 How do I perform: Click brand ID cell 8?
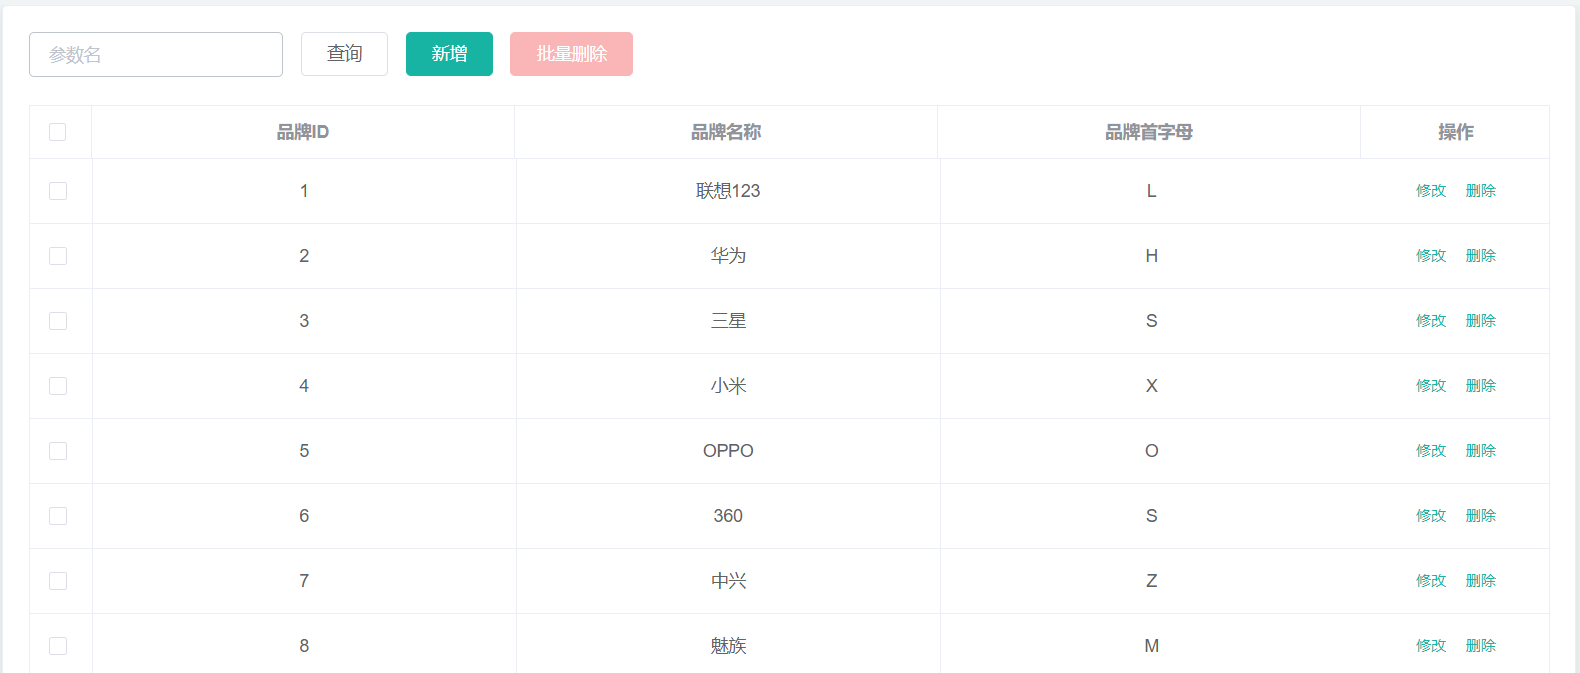[304, 645]
